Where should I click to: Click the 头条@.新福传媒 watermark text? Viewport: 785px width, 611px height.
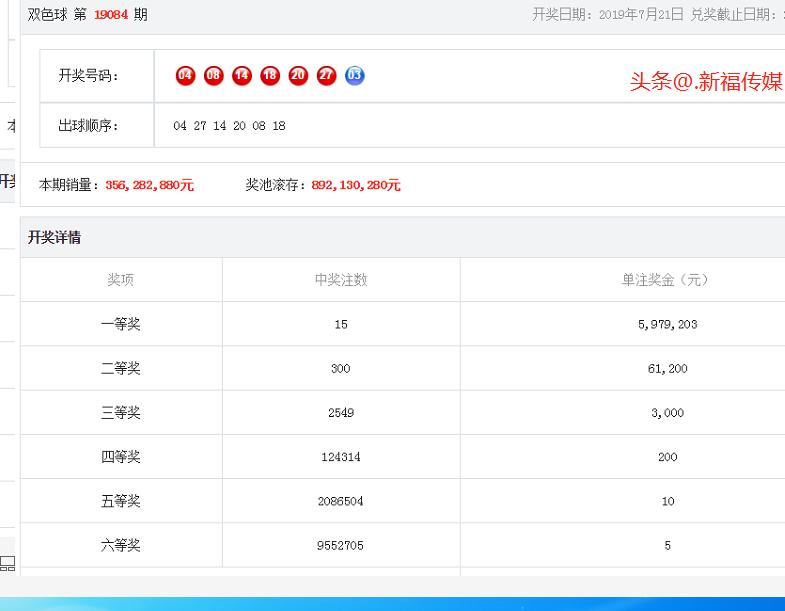coord(705,82)
